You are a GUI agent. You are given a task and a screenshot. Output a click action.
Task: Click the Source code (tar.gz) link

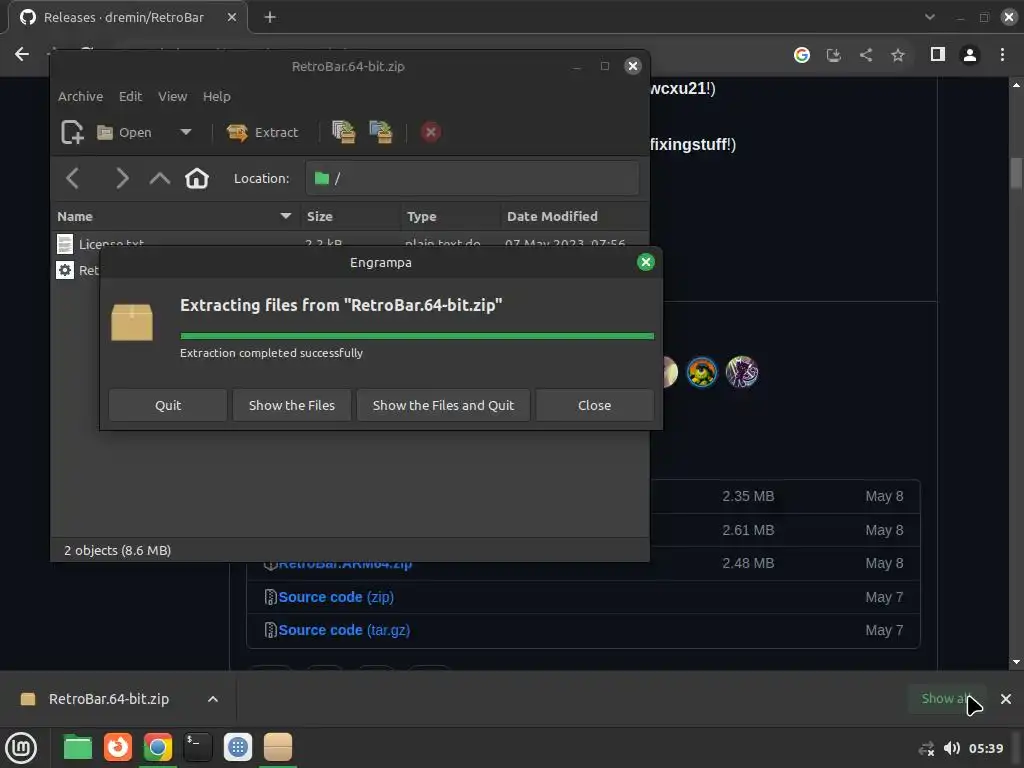pos(344,630)
